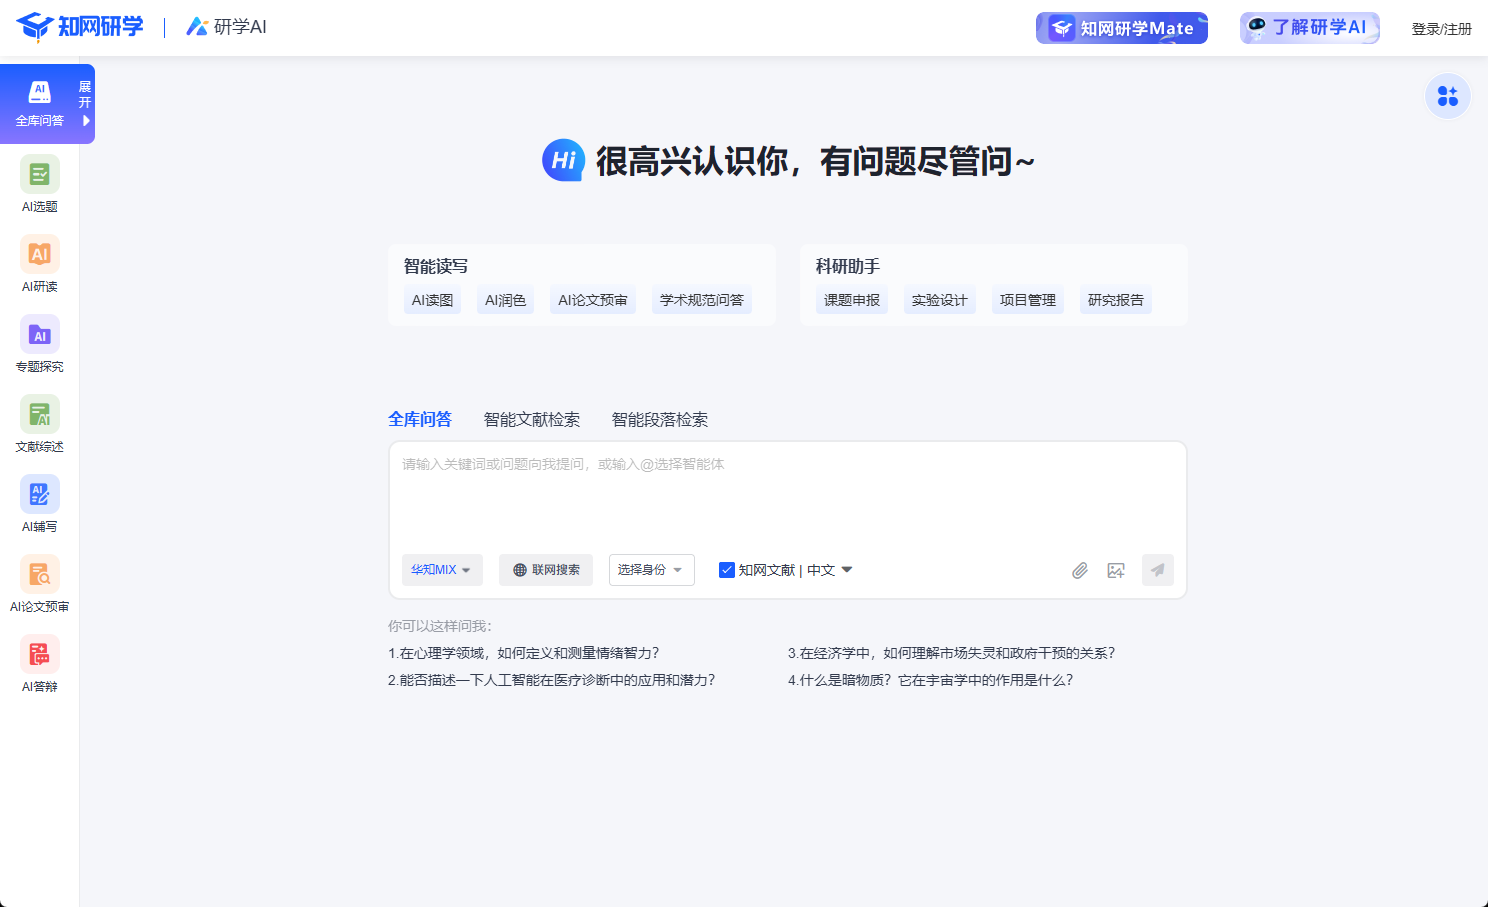Click sample question about 市场失灵和政府干预
This screenshot has height=907, width=1488.
(x=952, y=653)
